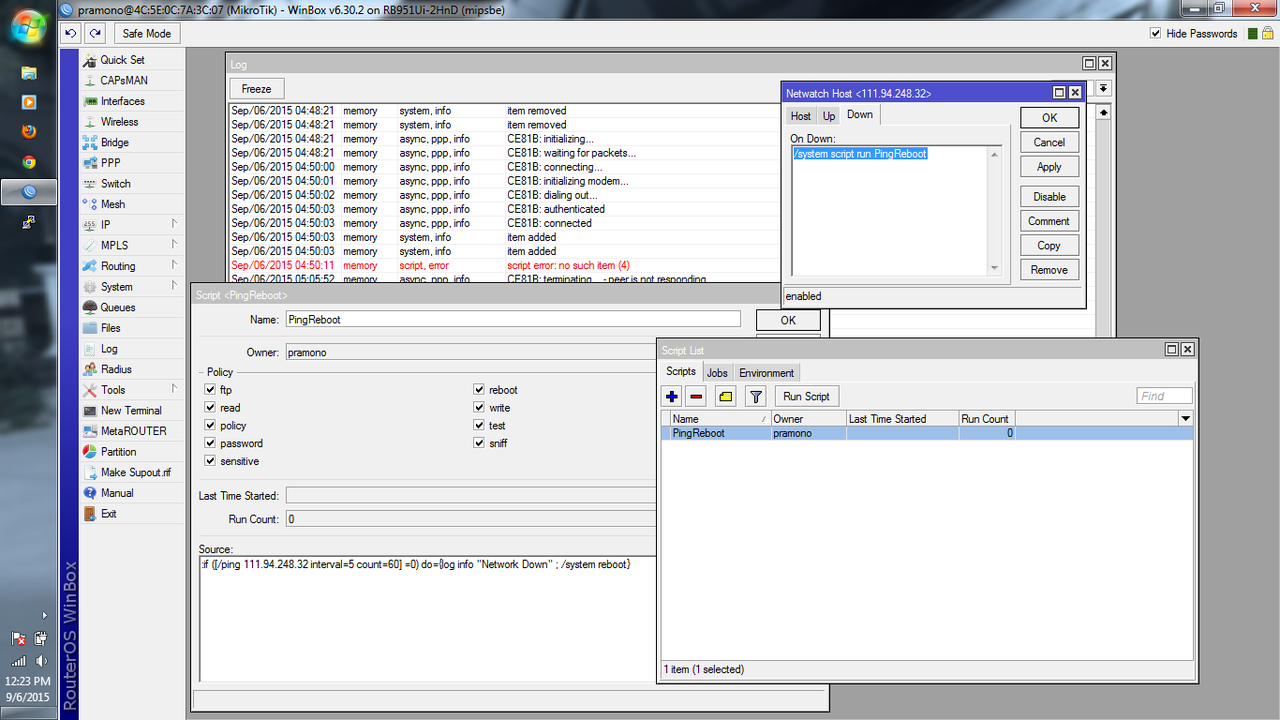Open the Radius menu
This screenshot has height=720, width=1280.
[x=115, y=369]
